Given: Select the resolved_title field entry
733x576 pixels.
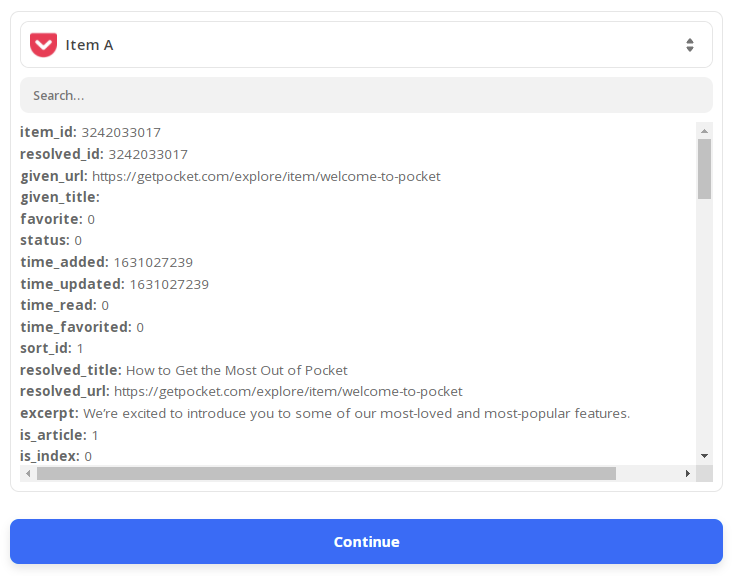Looking at the screenshot, I should click(x=184, y=370).
